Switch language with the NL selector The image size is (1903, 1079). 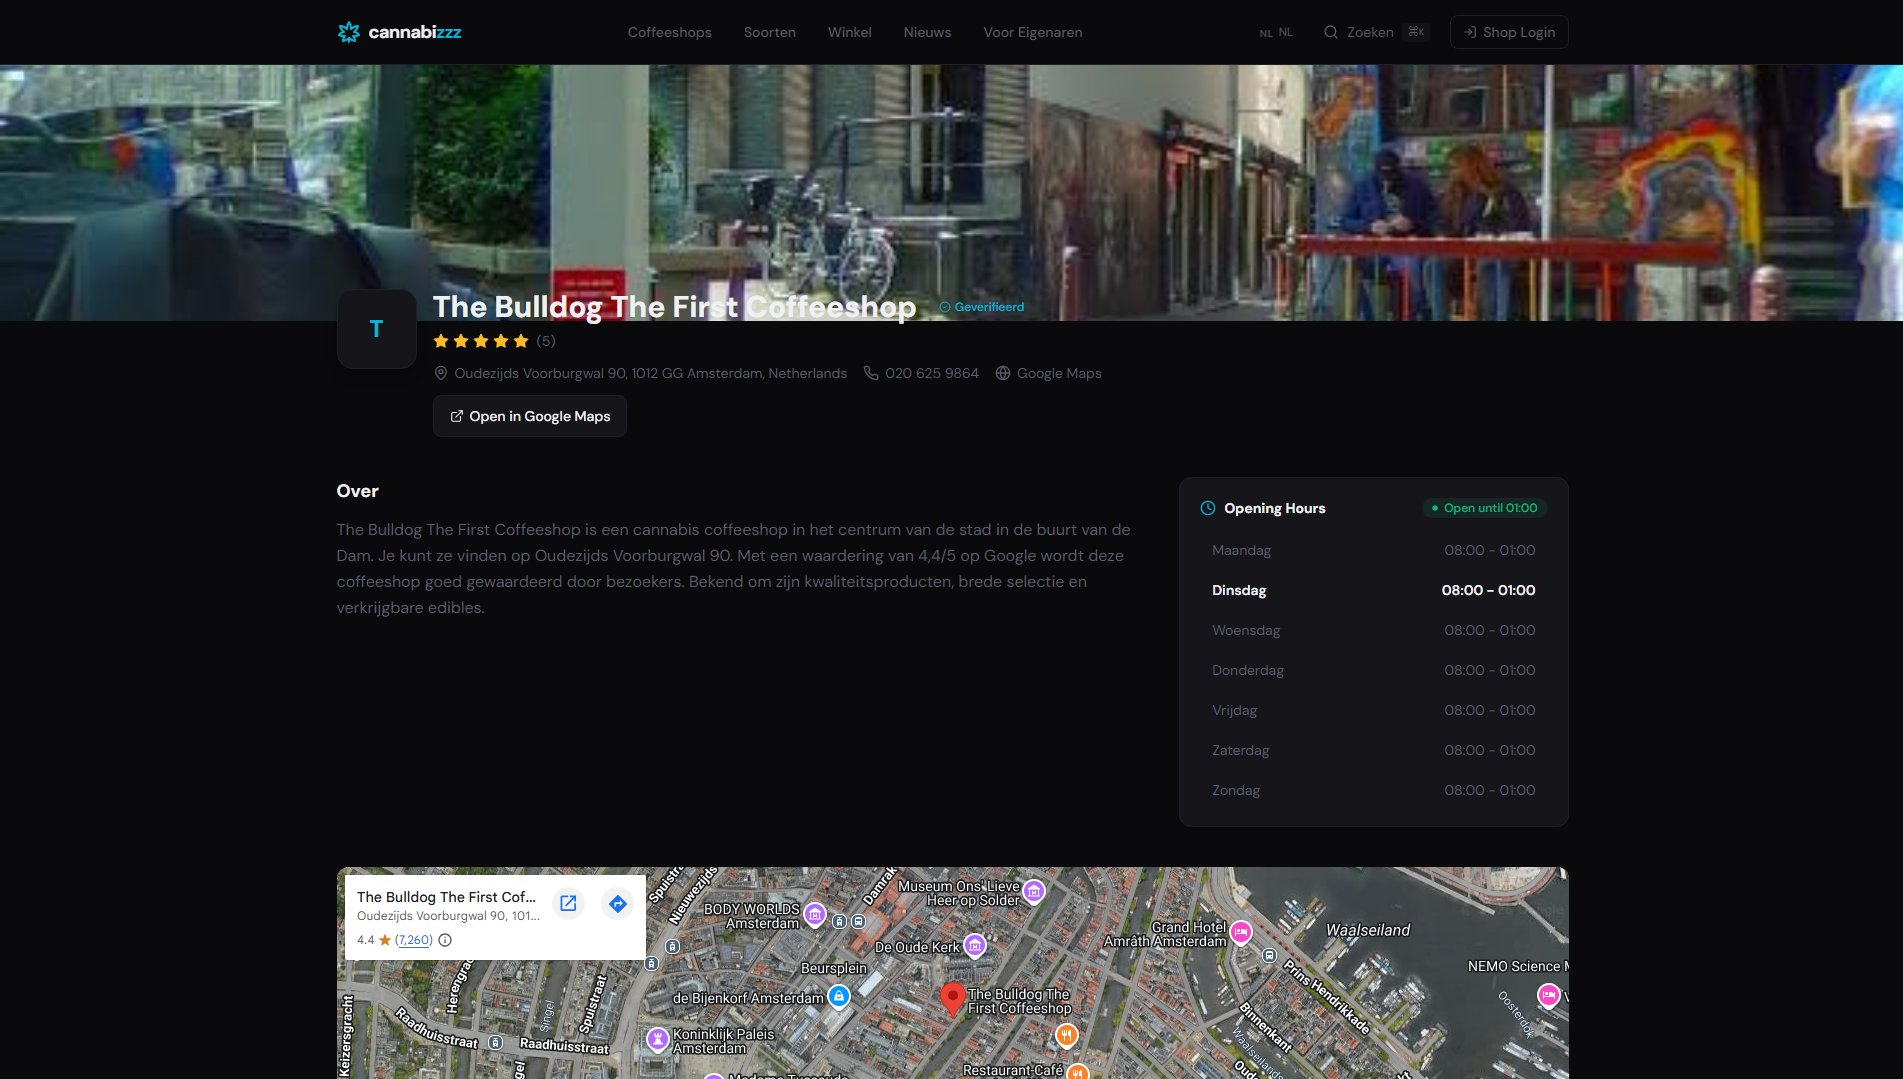[x=1276, y=32]
